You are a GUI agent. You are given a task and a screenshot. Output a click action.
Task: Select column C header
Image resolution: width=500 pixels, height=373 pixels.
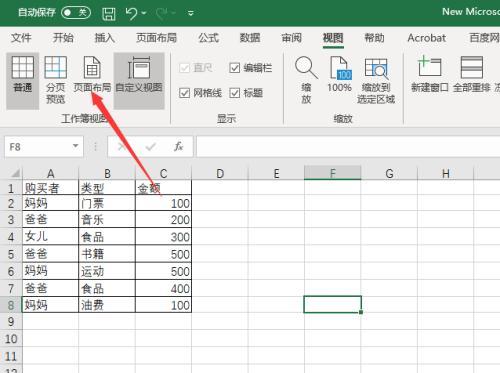coord(163,173)
